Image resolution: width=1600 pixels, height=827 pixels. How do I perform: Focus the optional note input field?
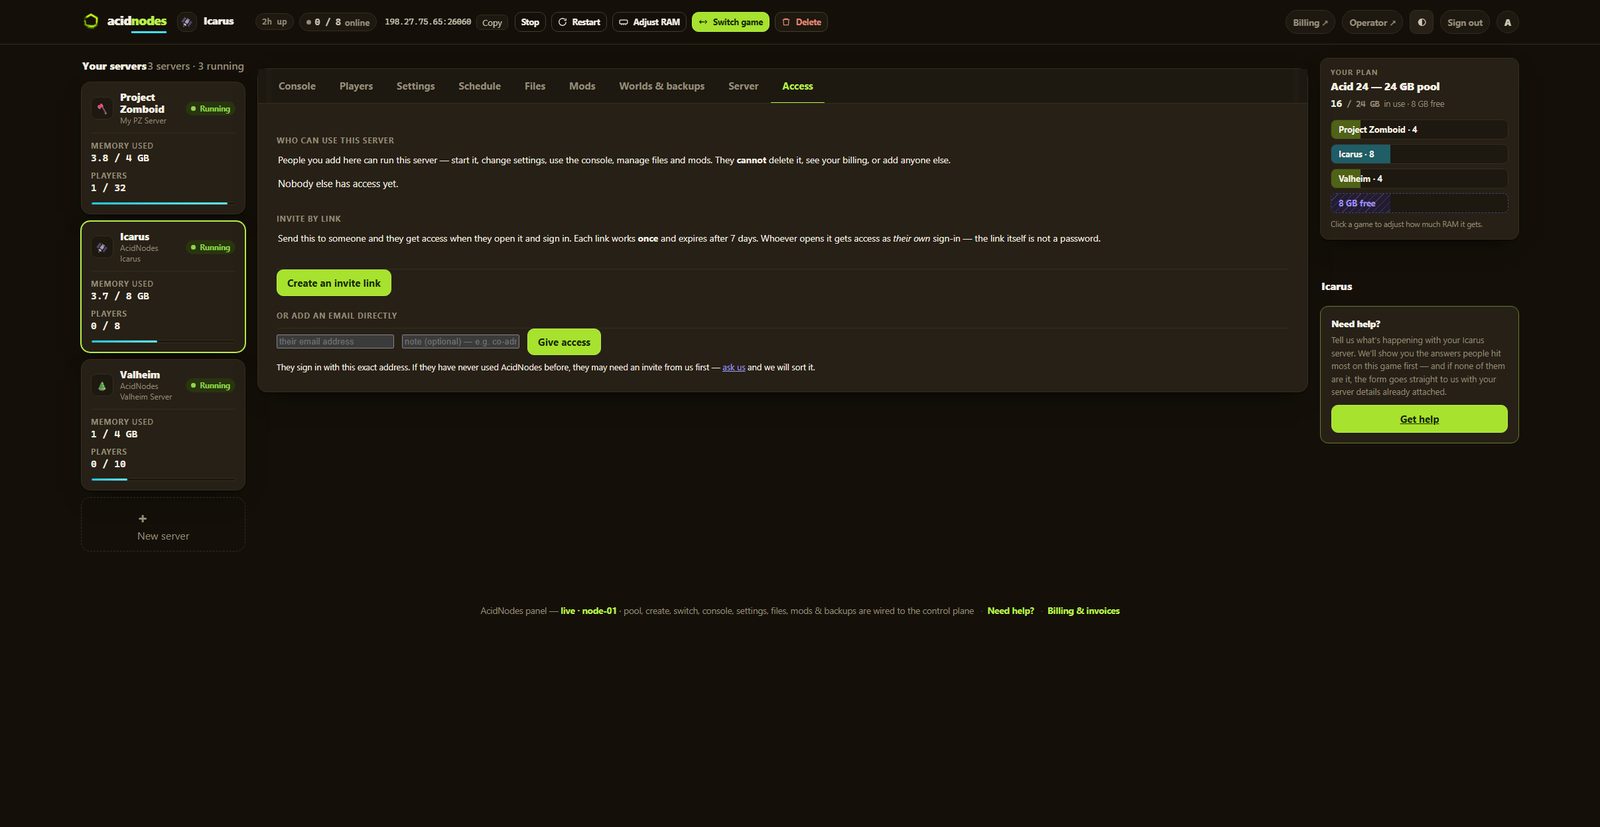[461, 342]
